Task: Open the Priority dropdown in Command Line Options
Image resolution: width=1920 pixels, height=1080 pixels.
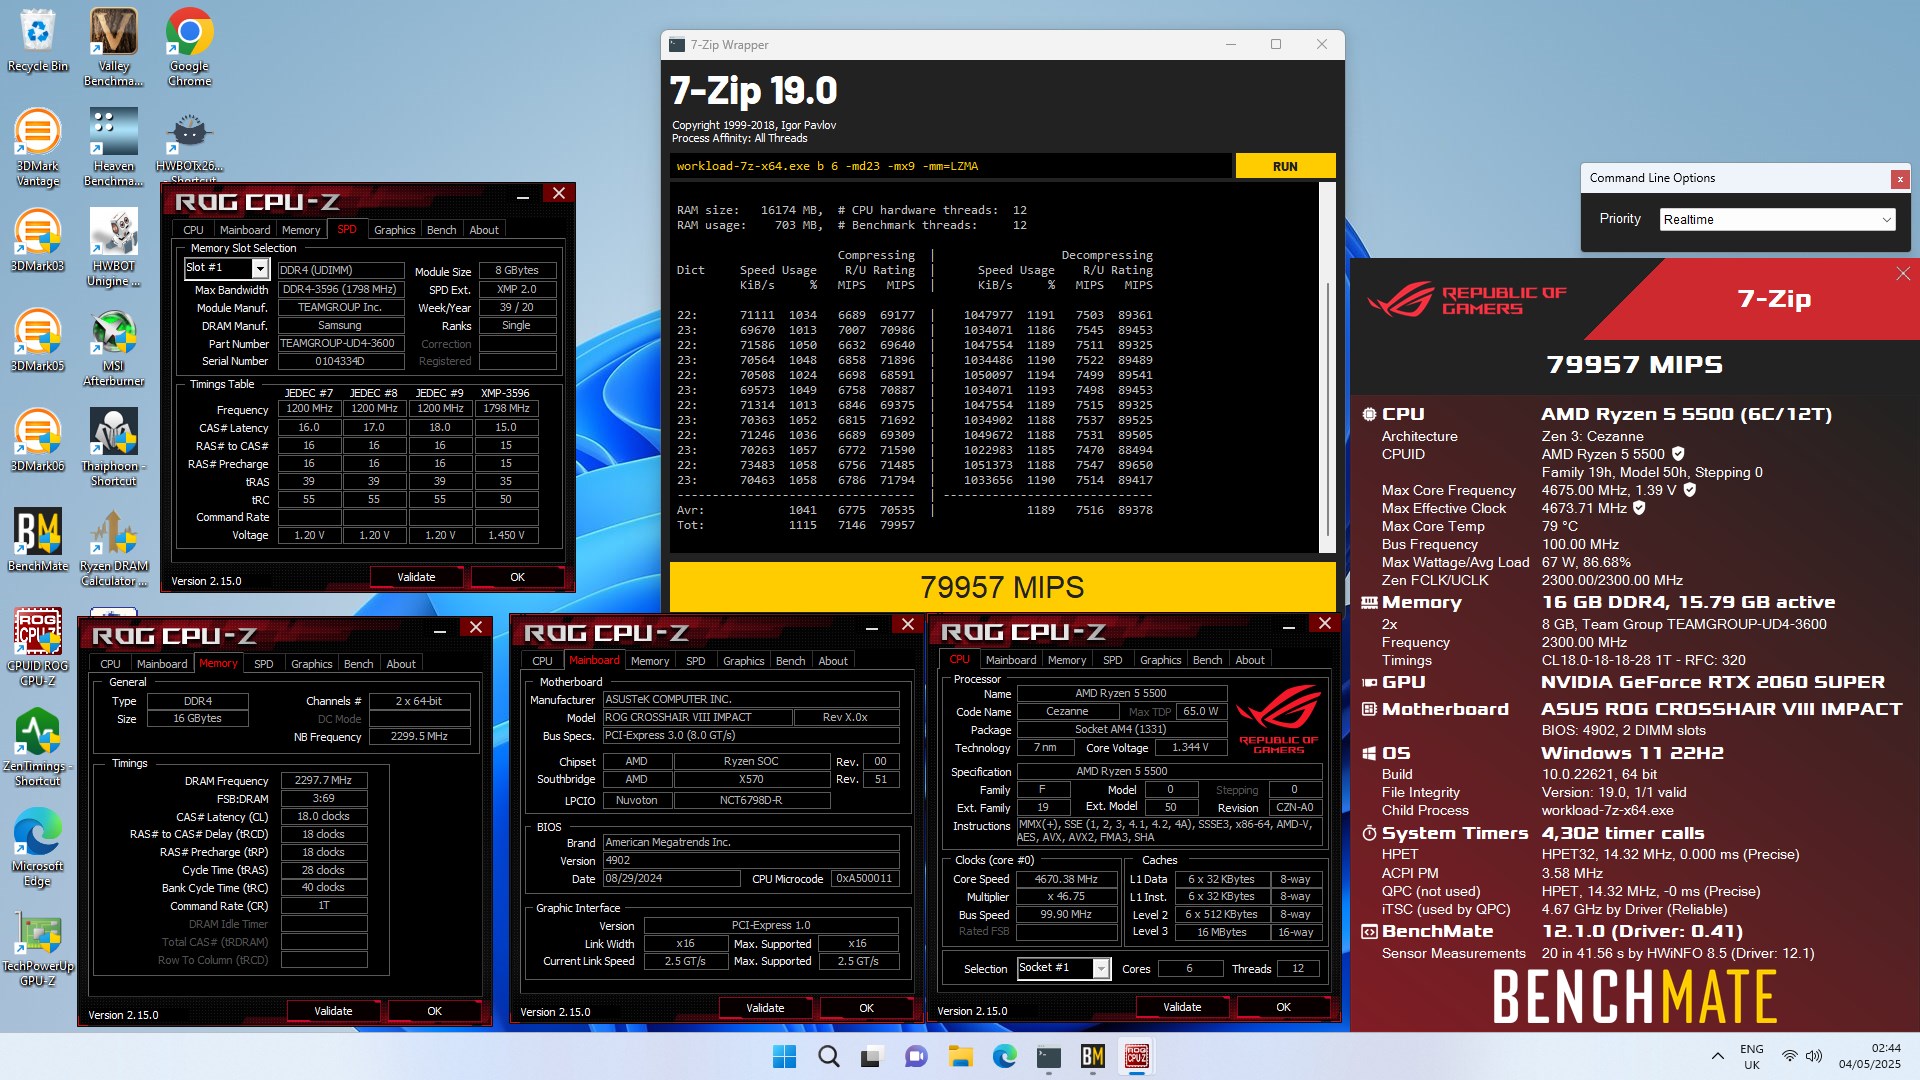Action: 1777,219
